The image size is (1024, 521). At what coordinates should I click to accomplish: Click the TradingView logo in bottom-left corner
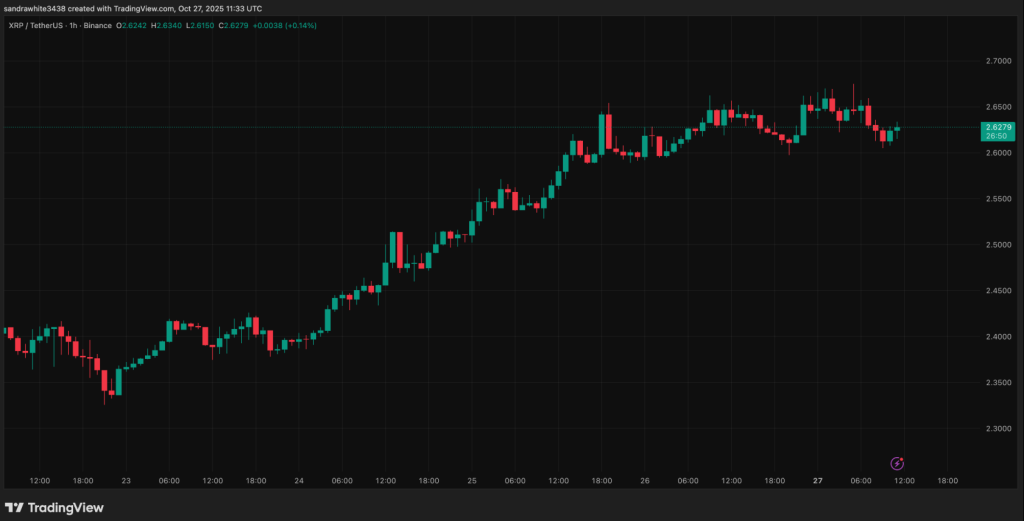point(54,508)
